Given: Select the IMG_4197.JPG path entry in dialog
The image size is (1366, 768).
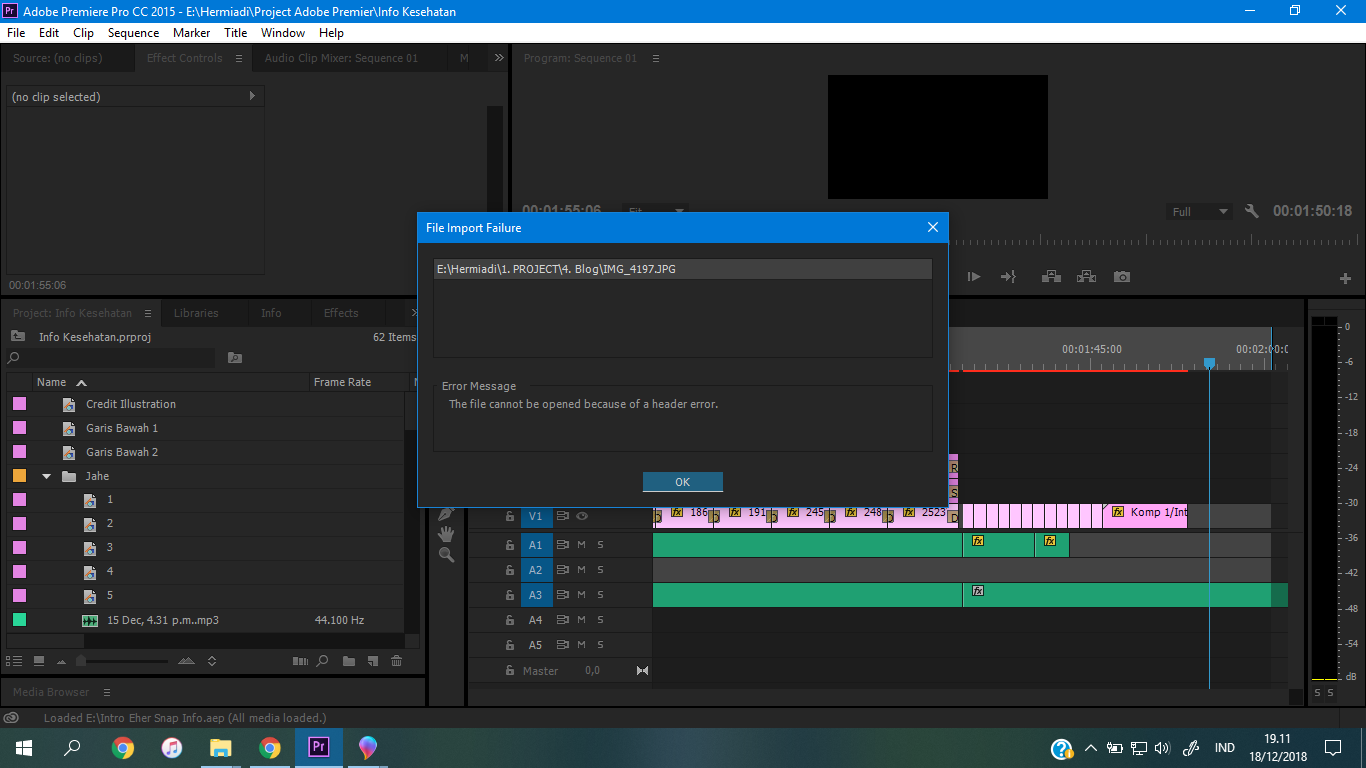Looking at the screenshot, I should (682, 269).
